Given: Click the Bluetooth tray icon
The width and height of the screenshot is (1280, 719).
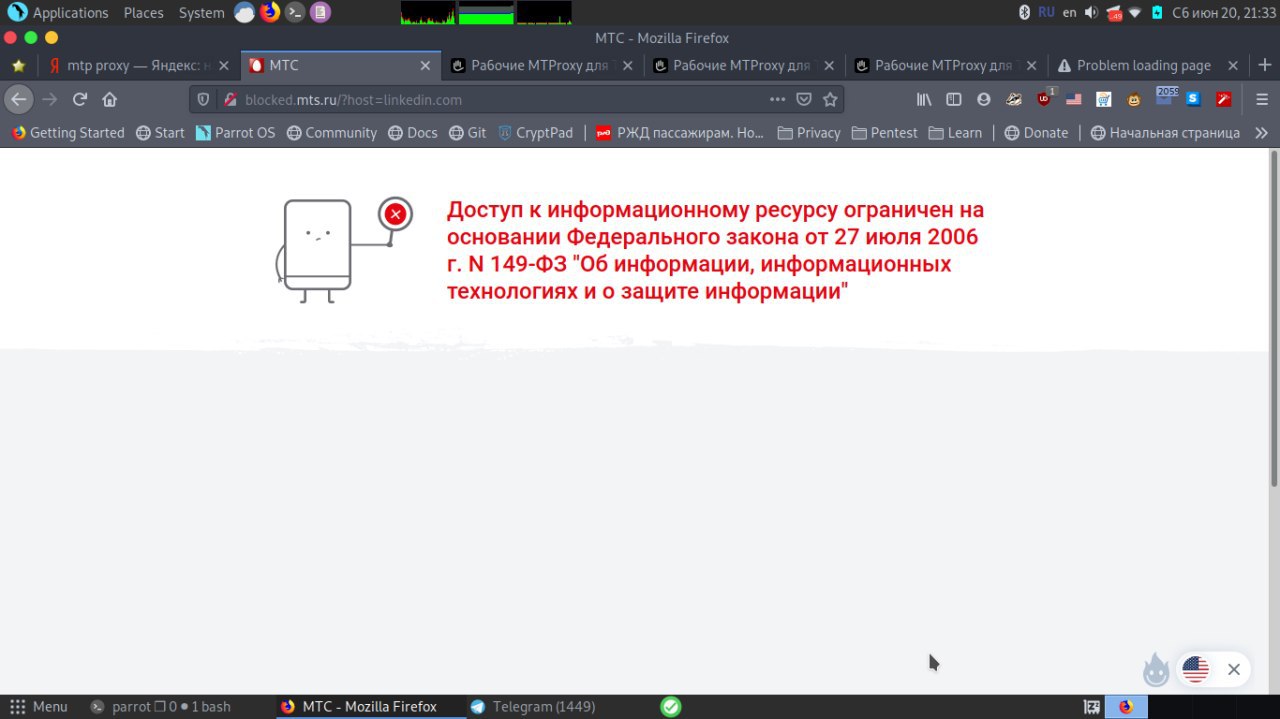Looking at the screenshot, I should [1024, 13].
